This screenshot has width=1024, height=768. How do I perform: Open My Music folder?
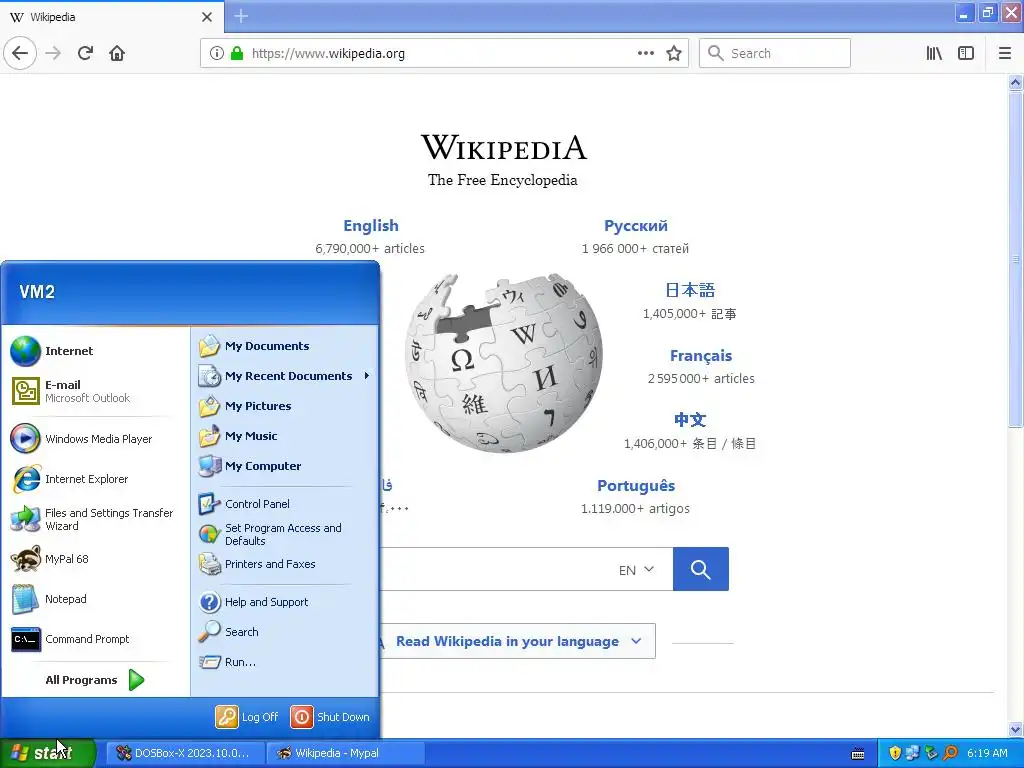coord(285,436)
